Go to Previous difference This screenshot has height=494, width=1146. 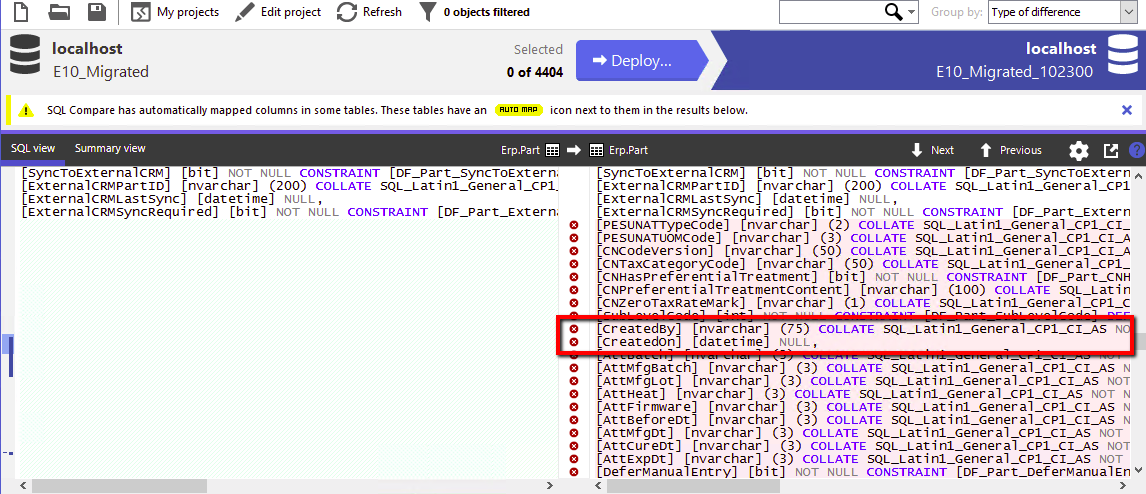coord(1010,150)
